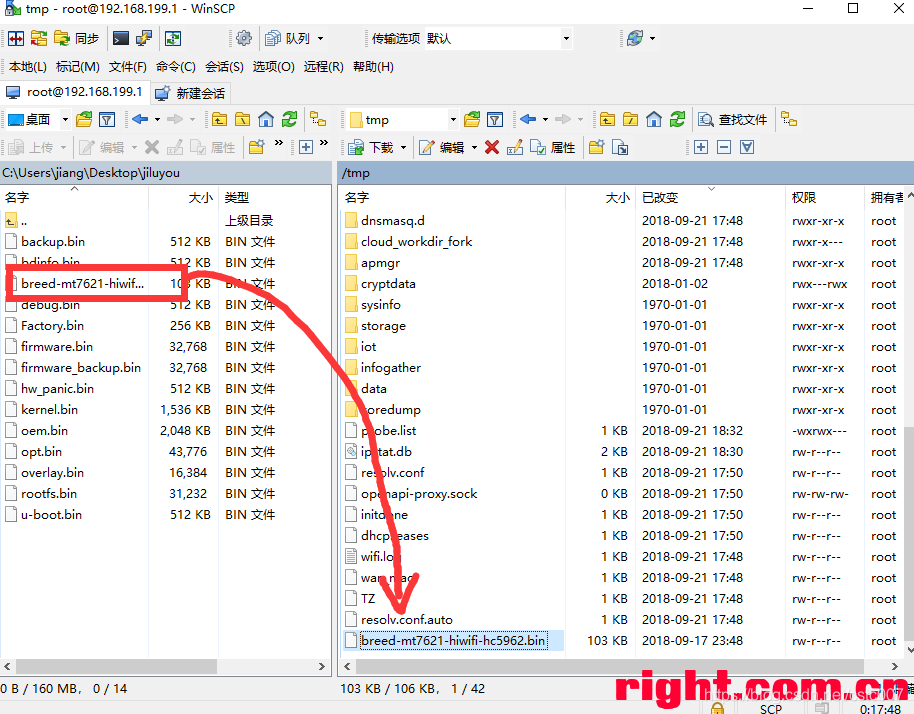Expand remote back history dropdown arrow
Image resolution: width=914 pixels, height=714 pixels.
point(546,119)
